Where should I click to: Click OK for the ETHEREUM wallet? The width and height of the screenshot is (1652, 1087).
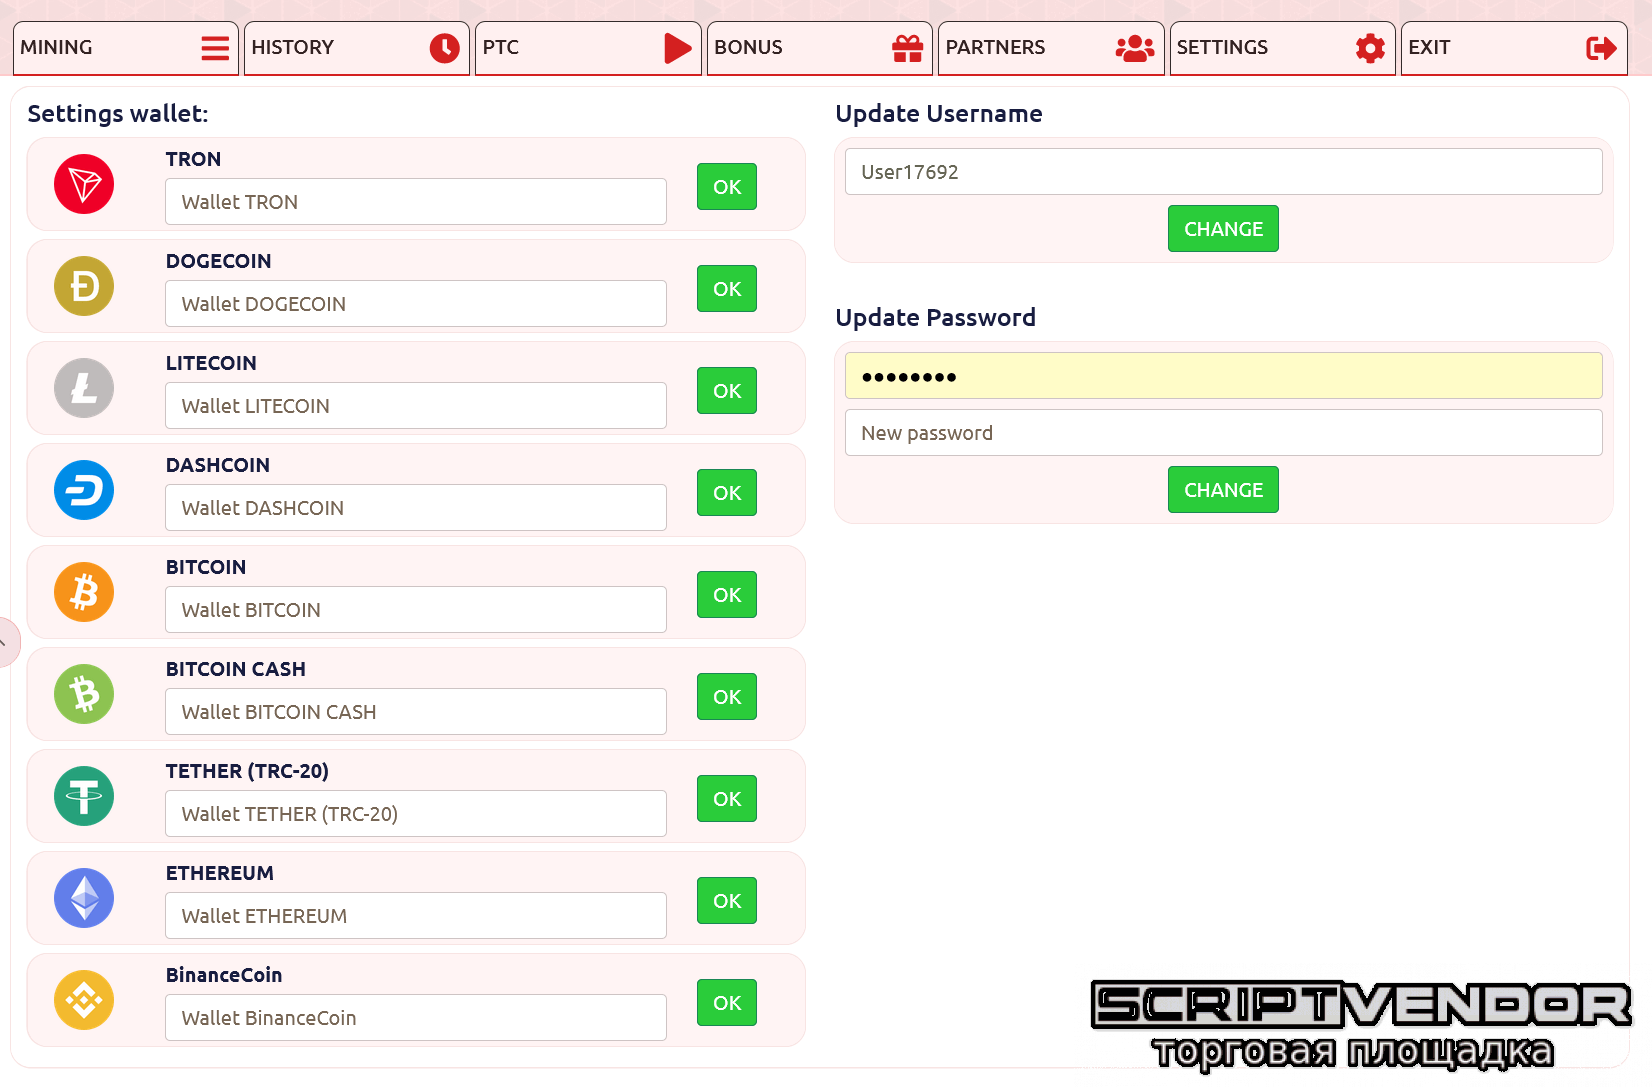pyautogui.click(x=727, y=901)
